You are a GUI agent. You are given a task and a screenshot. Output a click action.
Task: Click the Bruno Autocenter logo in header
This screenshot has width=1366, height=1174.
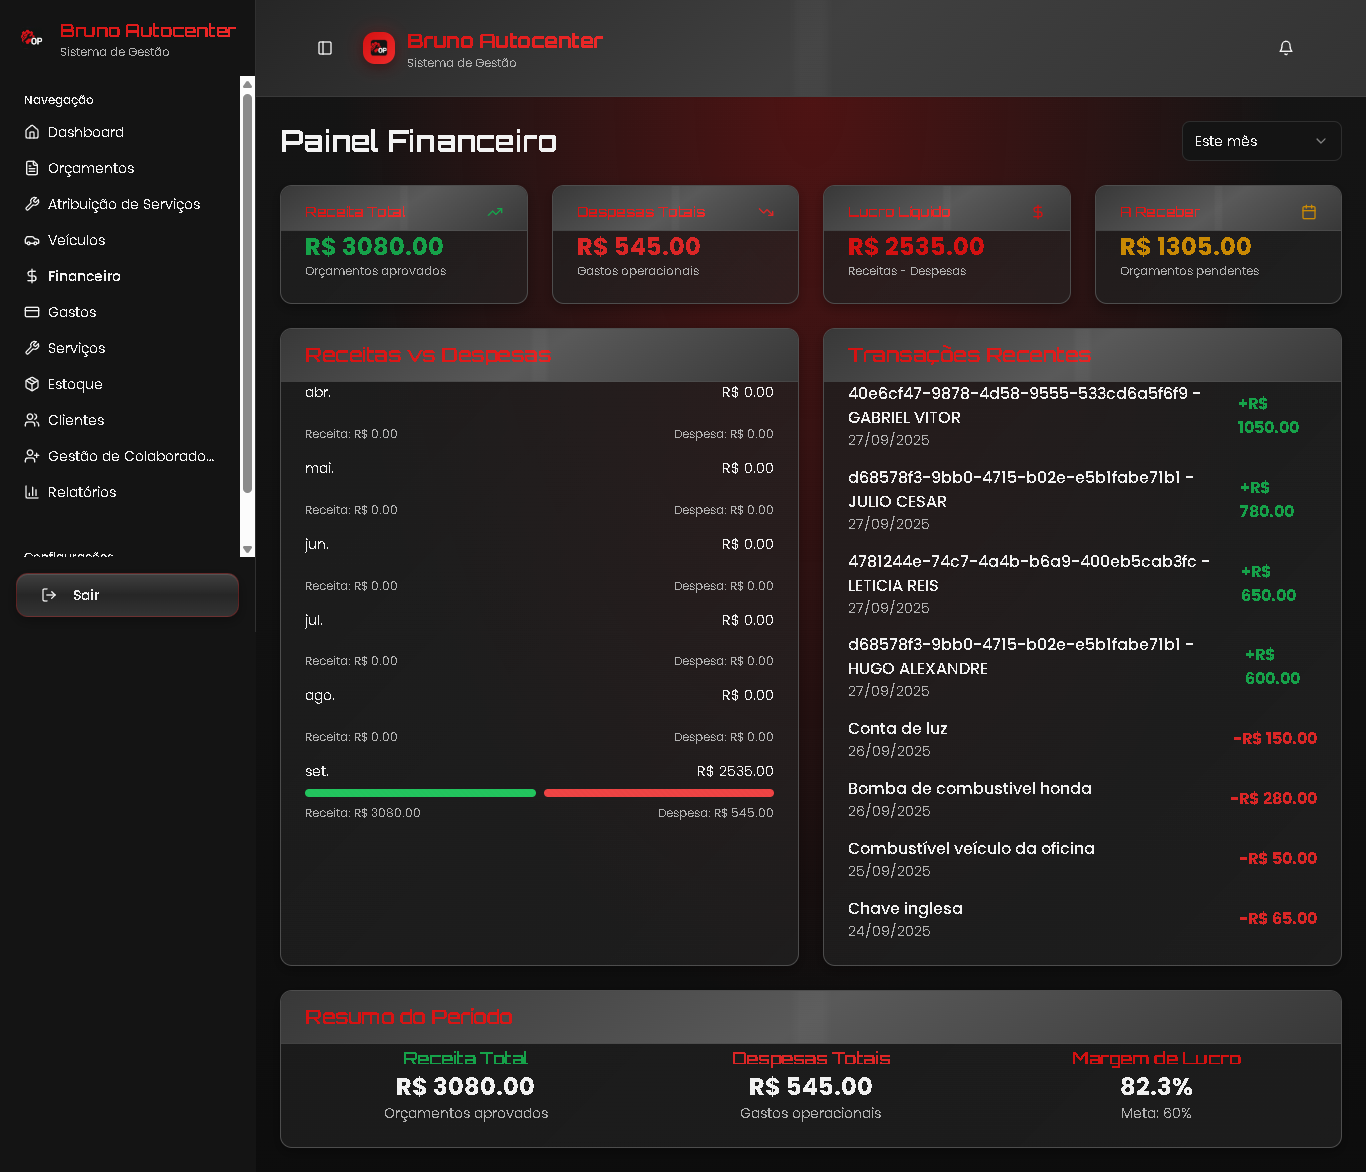coord(379,48)
